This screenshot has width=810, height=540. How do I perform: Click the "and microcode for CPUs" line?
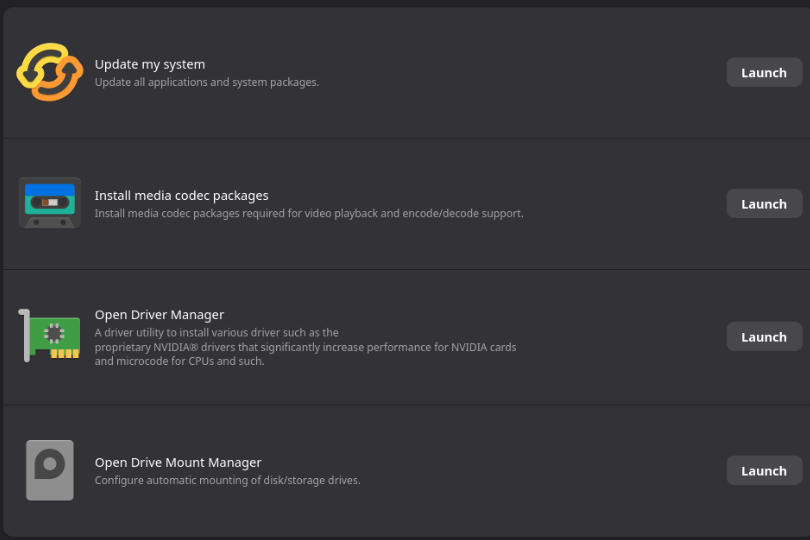(x=179, y=361)
